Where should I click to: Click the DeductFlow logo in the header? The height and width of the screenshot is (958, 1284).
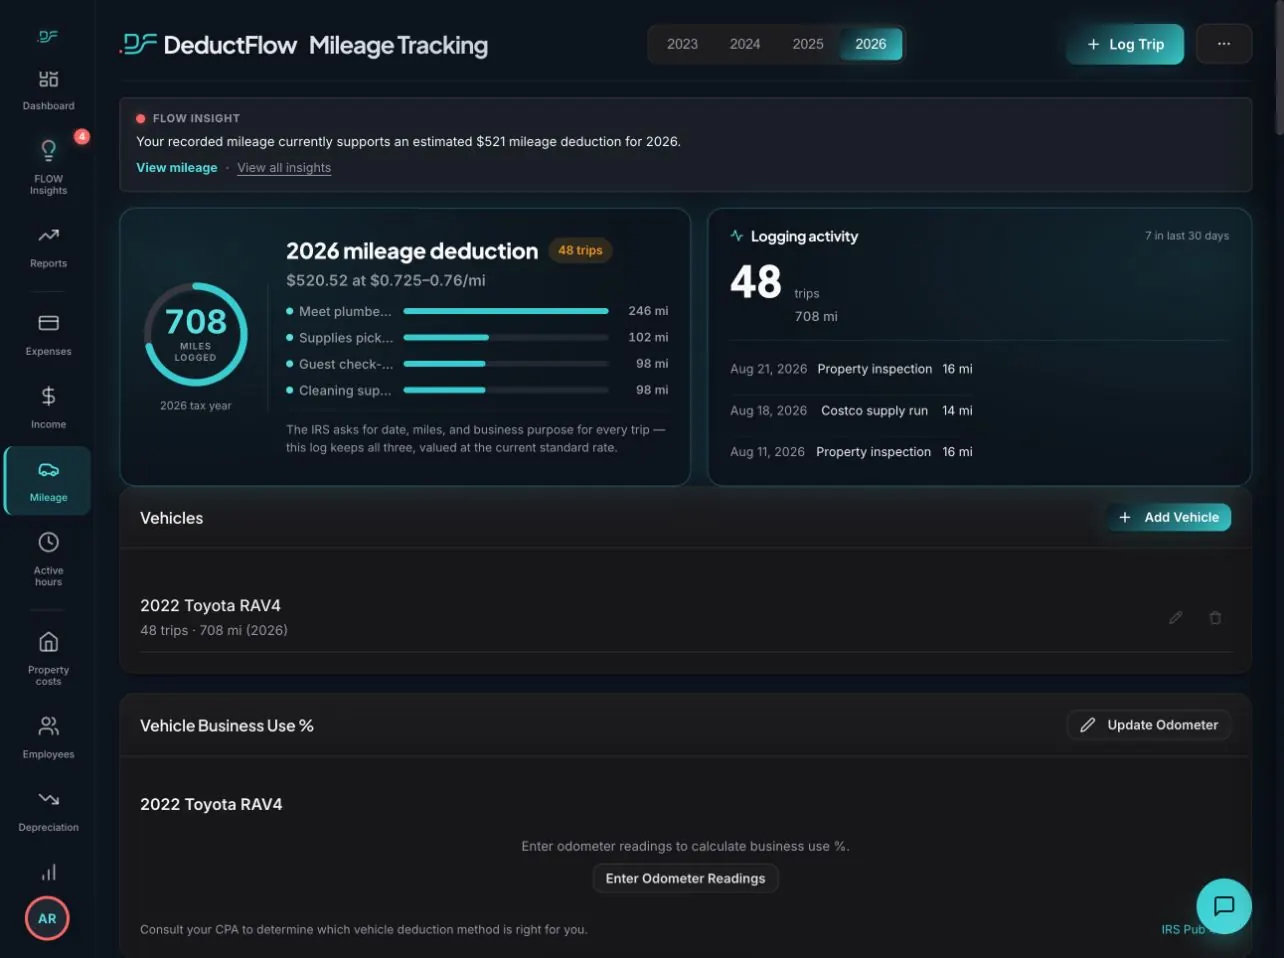click(208, 45)
